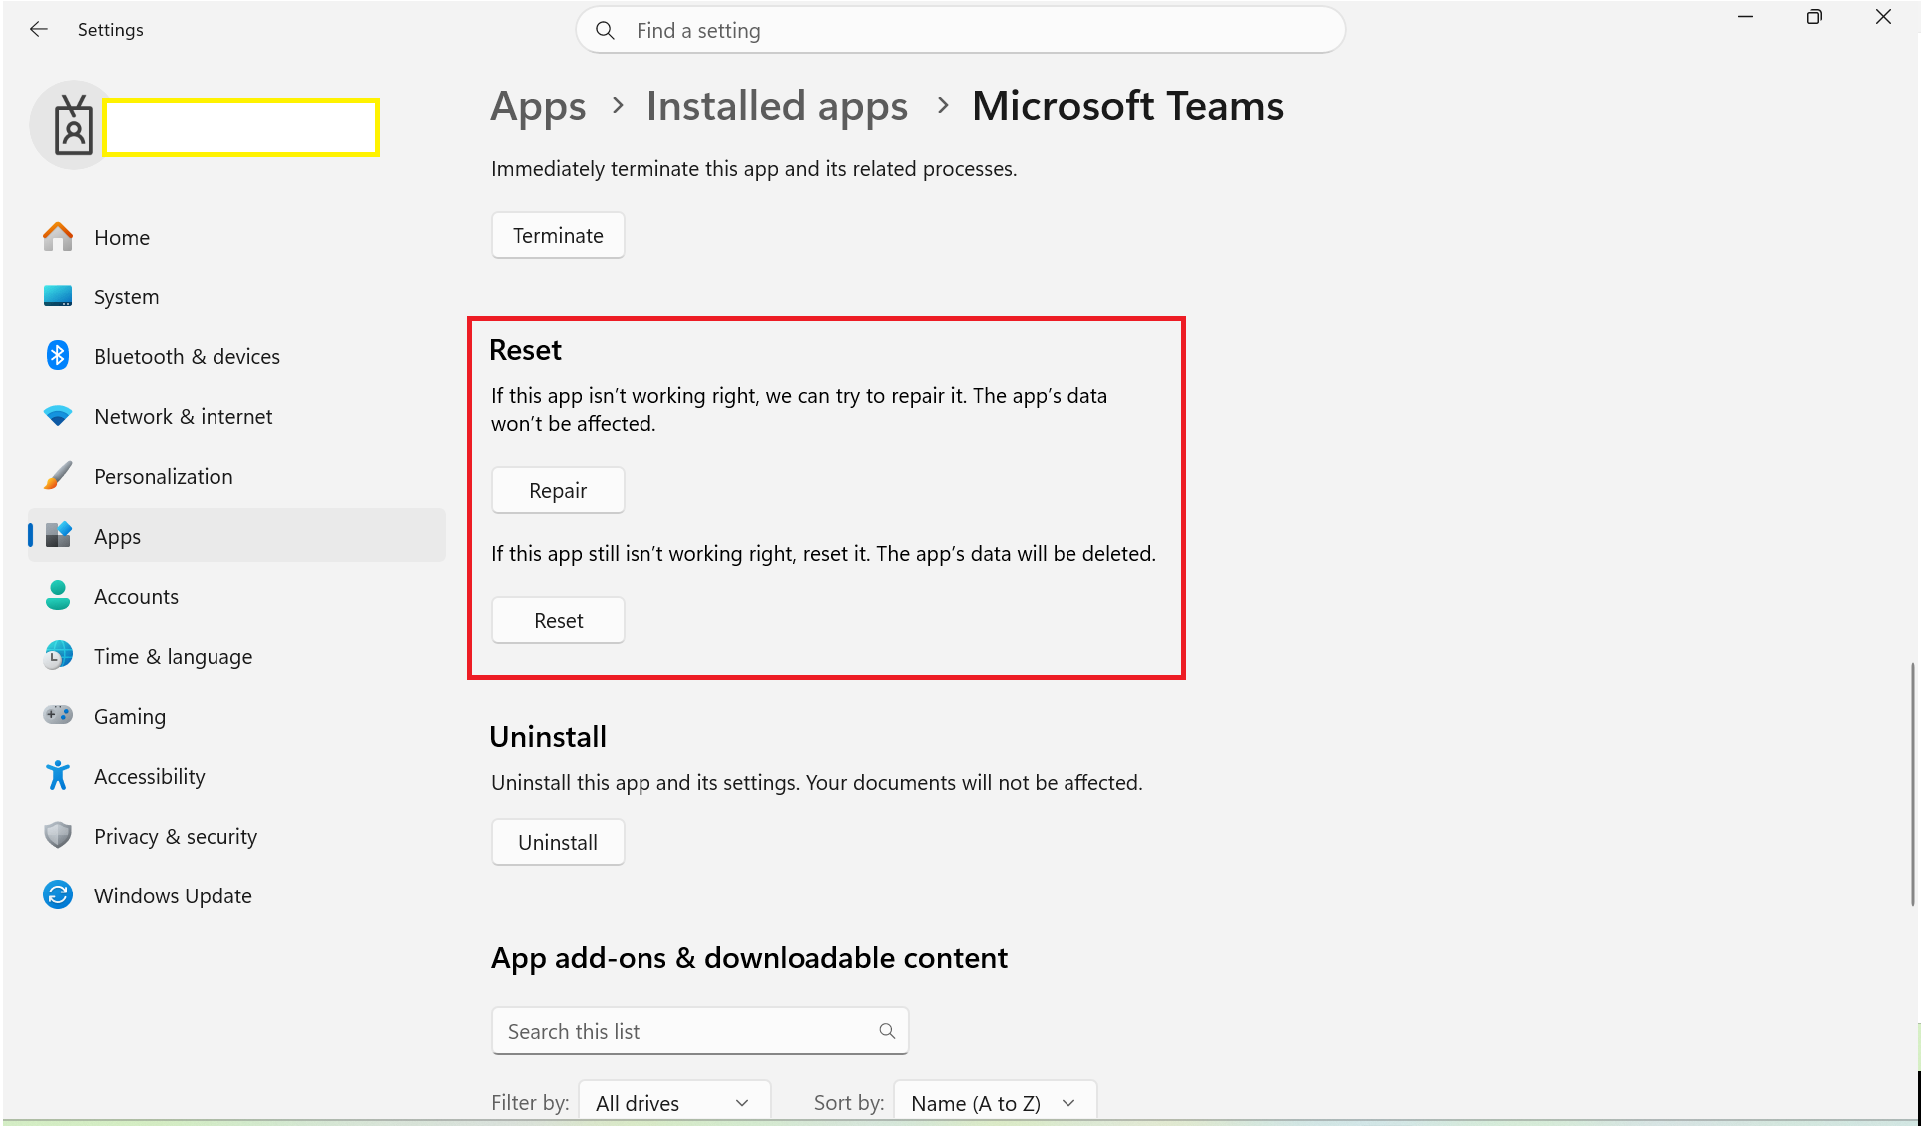Click the user profile avatar icon

click(x=73, y=126)
